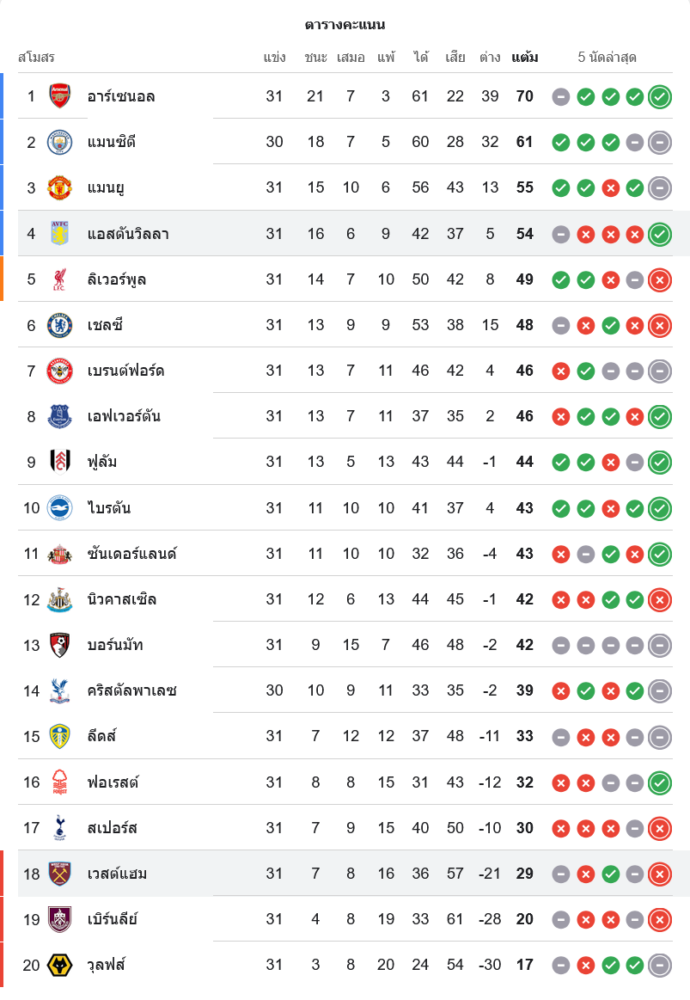
Task: Click the ต่าง goal difference column header
Action: (x=489, y=57)
